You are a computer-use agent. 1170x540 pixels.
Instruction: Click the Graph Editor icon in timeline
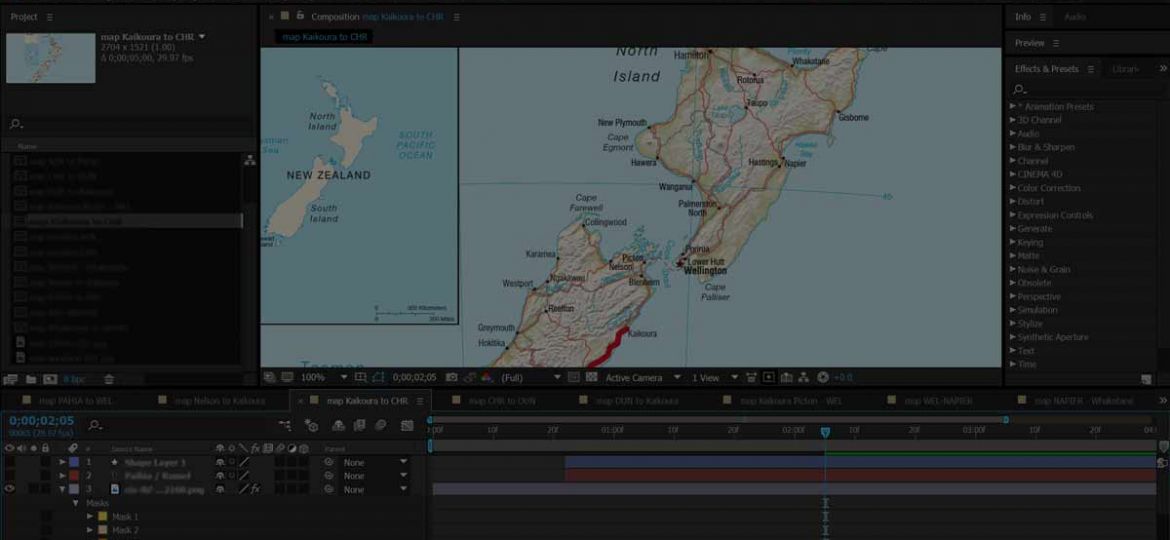coord(407,425)
